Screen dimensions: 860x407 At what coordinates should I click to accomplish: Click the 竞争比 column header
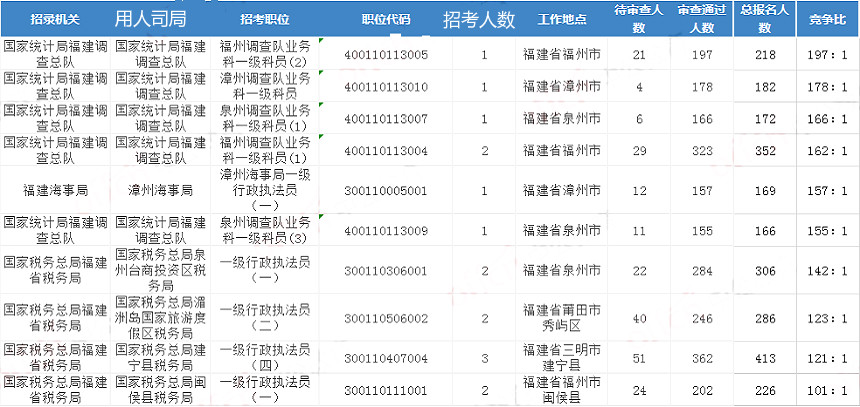coord(828,20)
